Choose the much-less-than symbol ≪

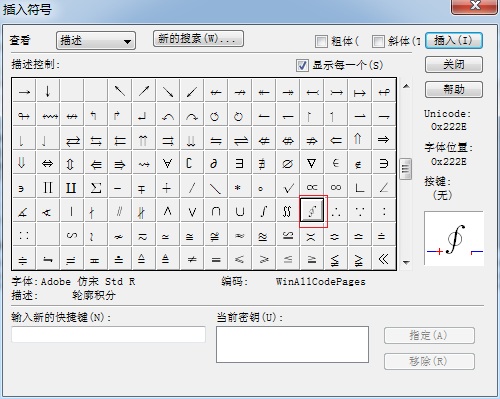click(384, 258)
